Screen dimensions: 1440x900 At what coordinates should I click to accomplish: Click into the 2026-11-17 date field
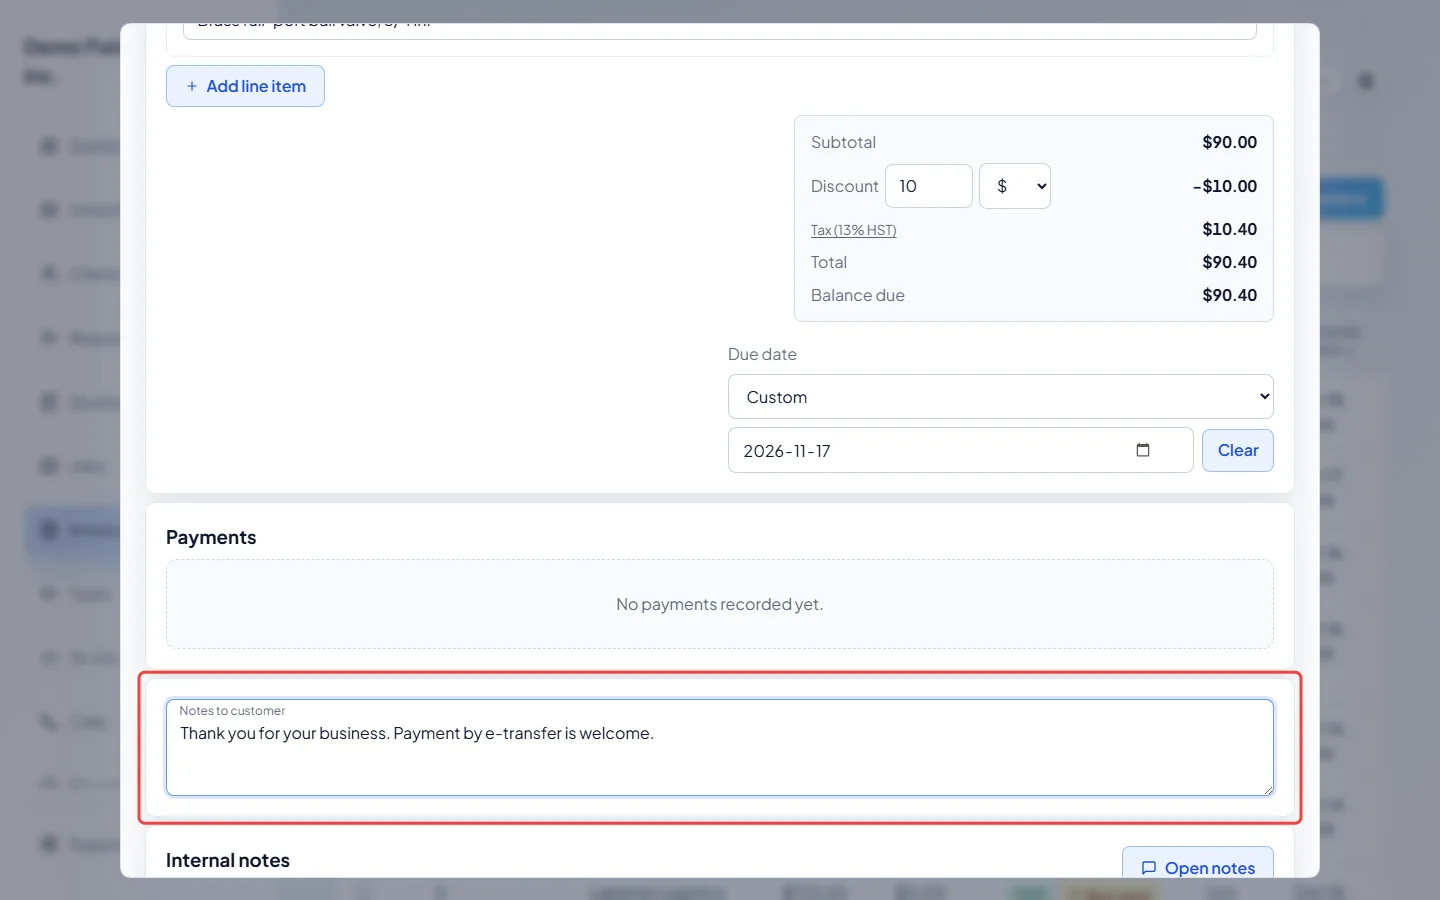point(960,450)
